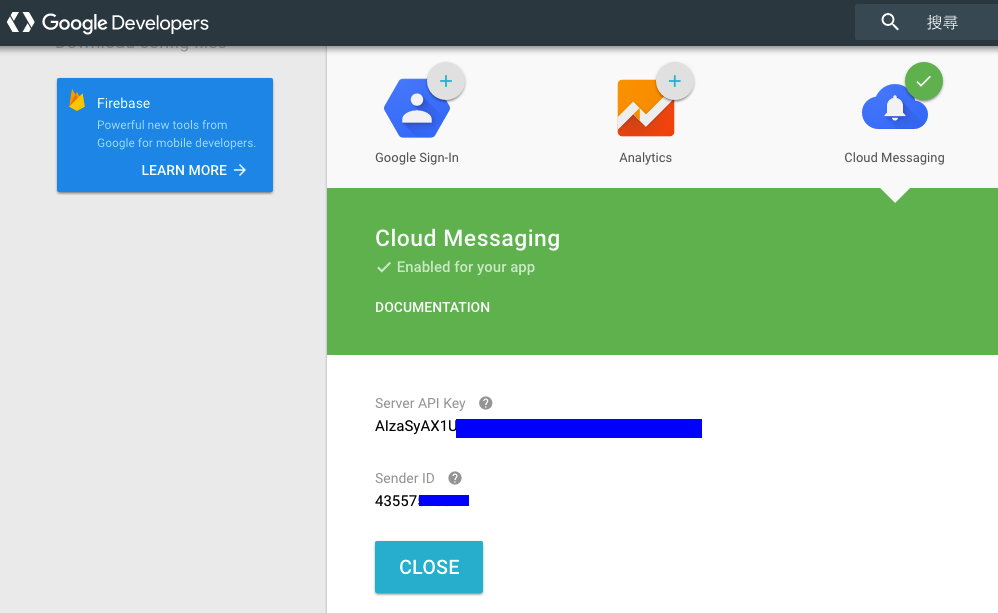Click the Firebase flame icon
998x613 pixels.
pyautogui.click(x=77, y=101)
